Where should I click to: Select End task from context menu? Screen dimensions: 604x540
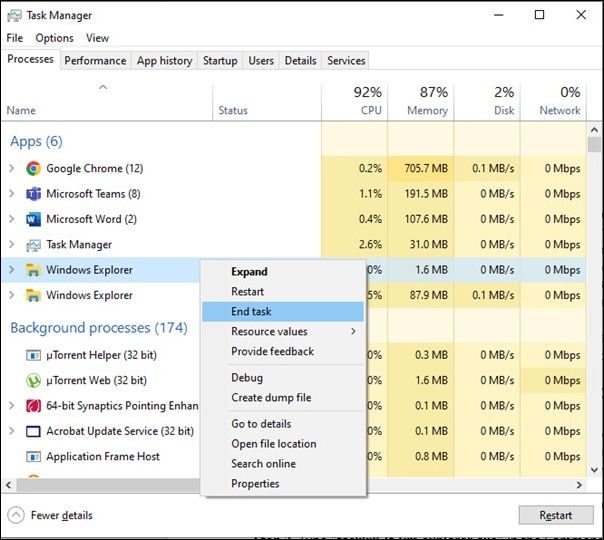point(251,312)
